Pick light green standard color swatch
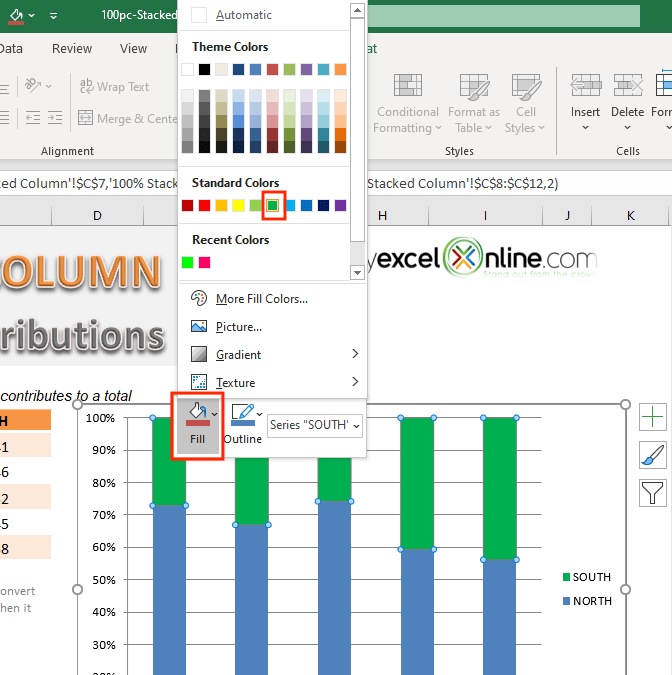 coord(255,206)
